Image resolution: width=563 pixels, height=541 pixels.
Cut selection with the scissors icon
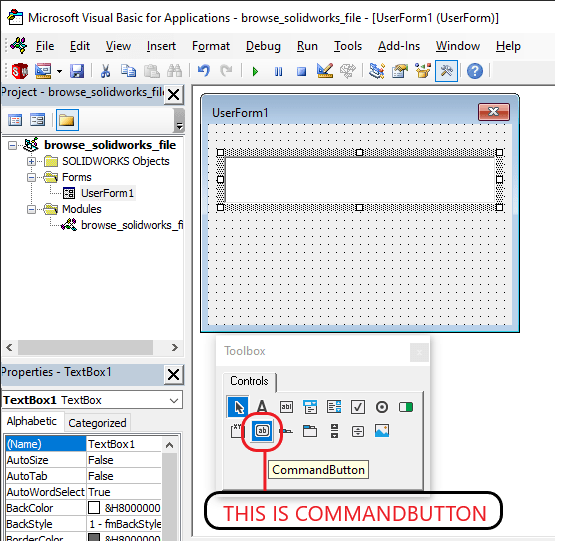pos(105,71)
